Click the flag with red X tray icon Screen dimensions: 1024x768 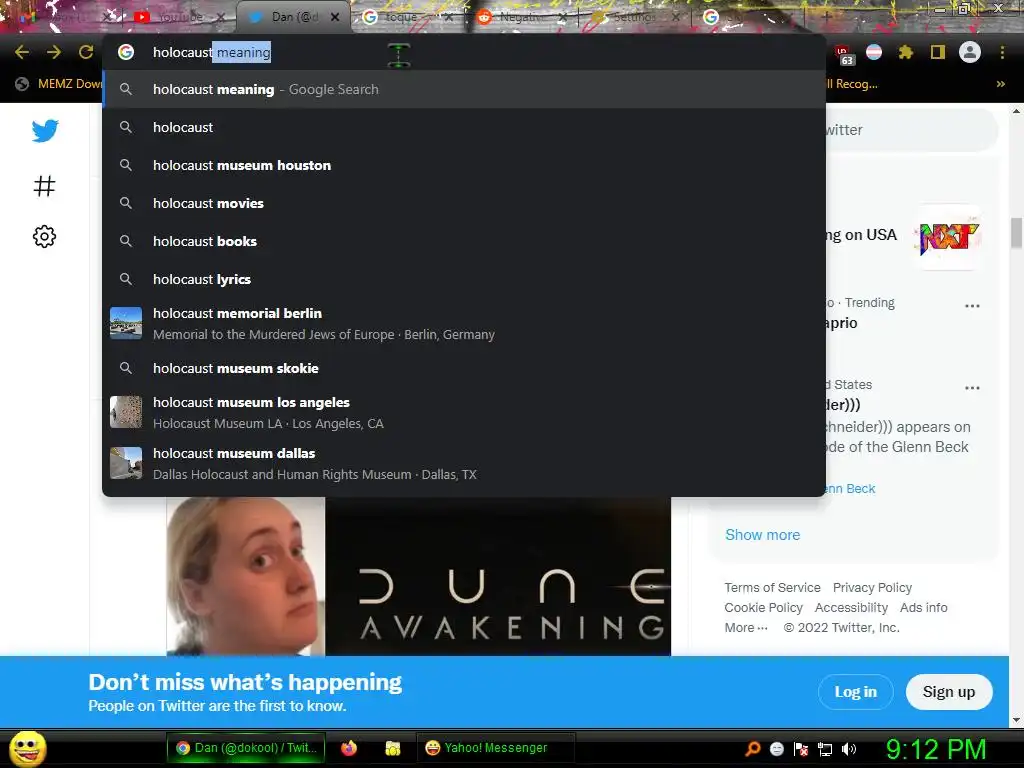coord(801,749)
